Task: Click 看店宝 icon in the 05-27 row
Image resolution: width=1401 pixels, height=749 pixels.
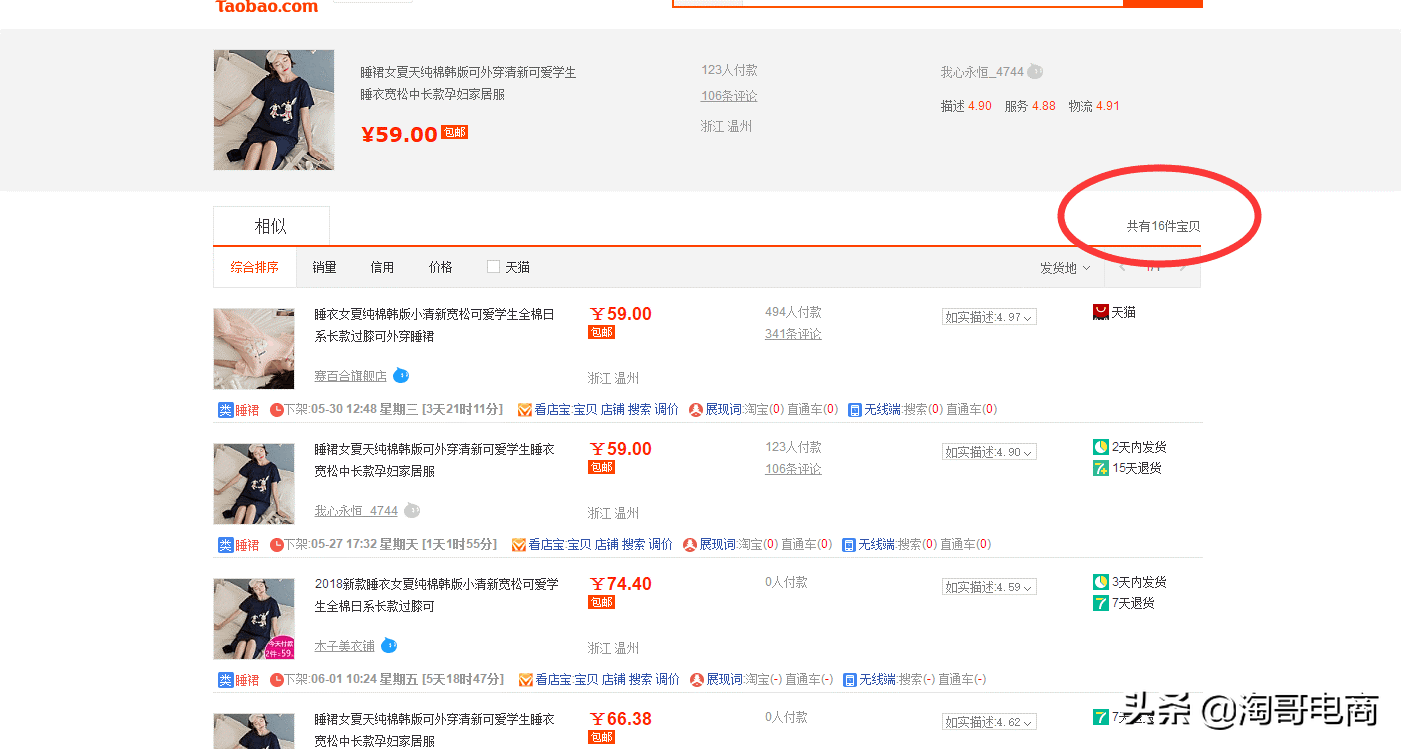Action: pyautogui.click(x=519, y=545)
